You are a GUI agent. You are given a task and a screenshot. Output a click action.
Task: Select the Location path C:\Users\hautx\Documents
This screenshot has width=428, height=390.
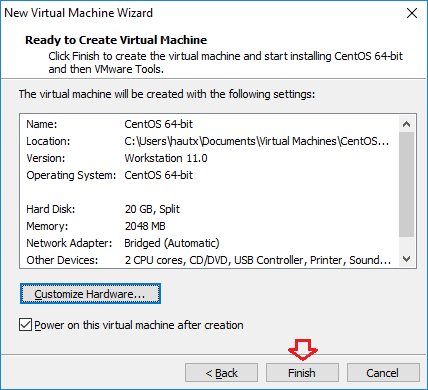point(257,141)
